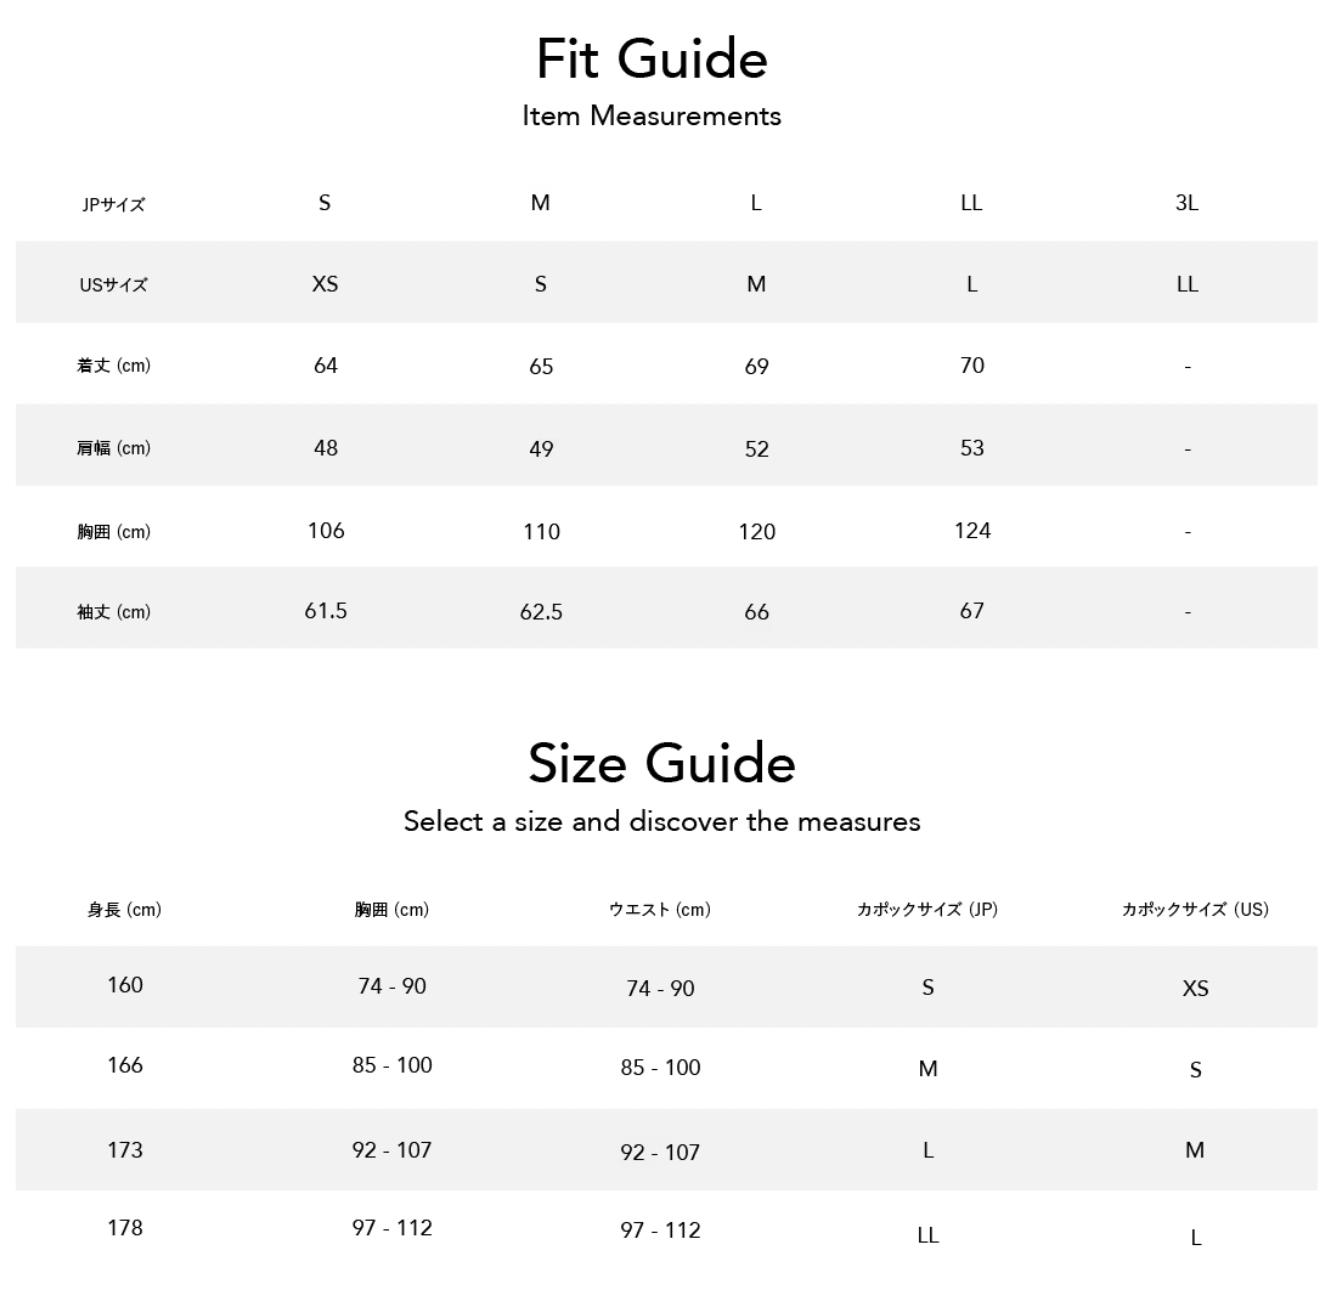
Task: Click the Item Measurements subtitle
Action: (x=652, y=116)
